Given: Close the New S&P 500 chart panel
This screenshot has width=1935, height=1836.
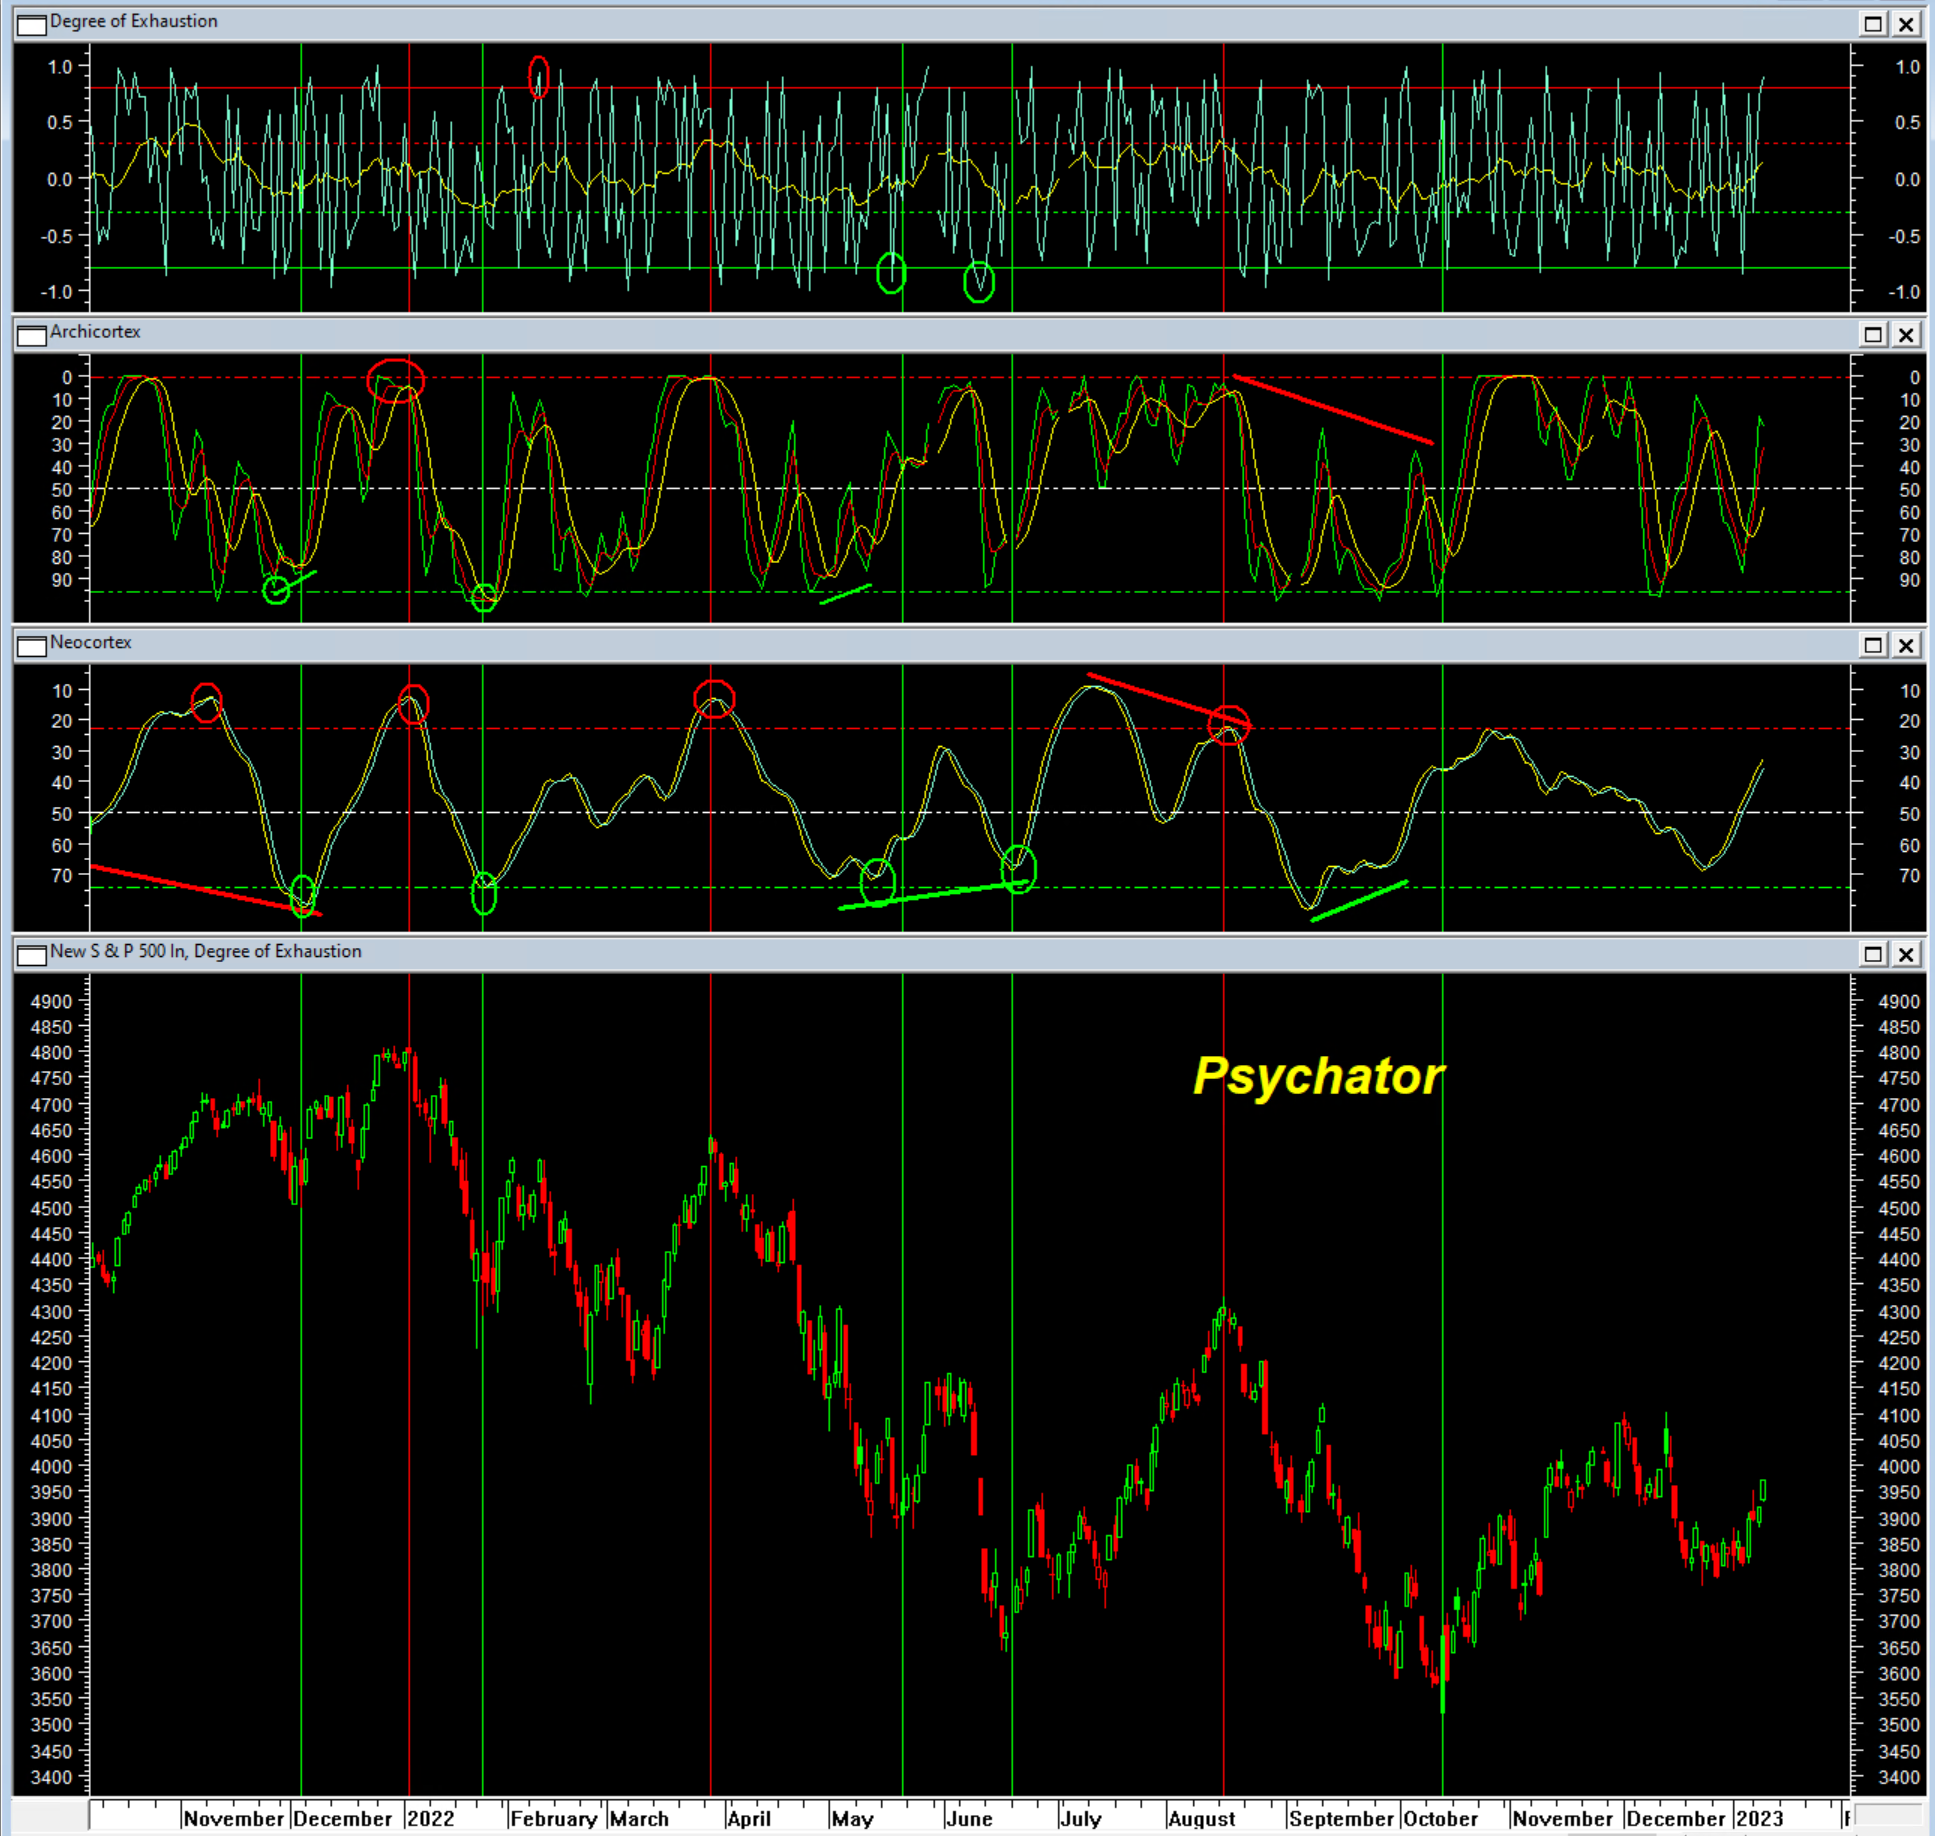Looking at the screenshot, I should coord(1906,954).
